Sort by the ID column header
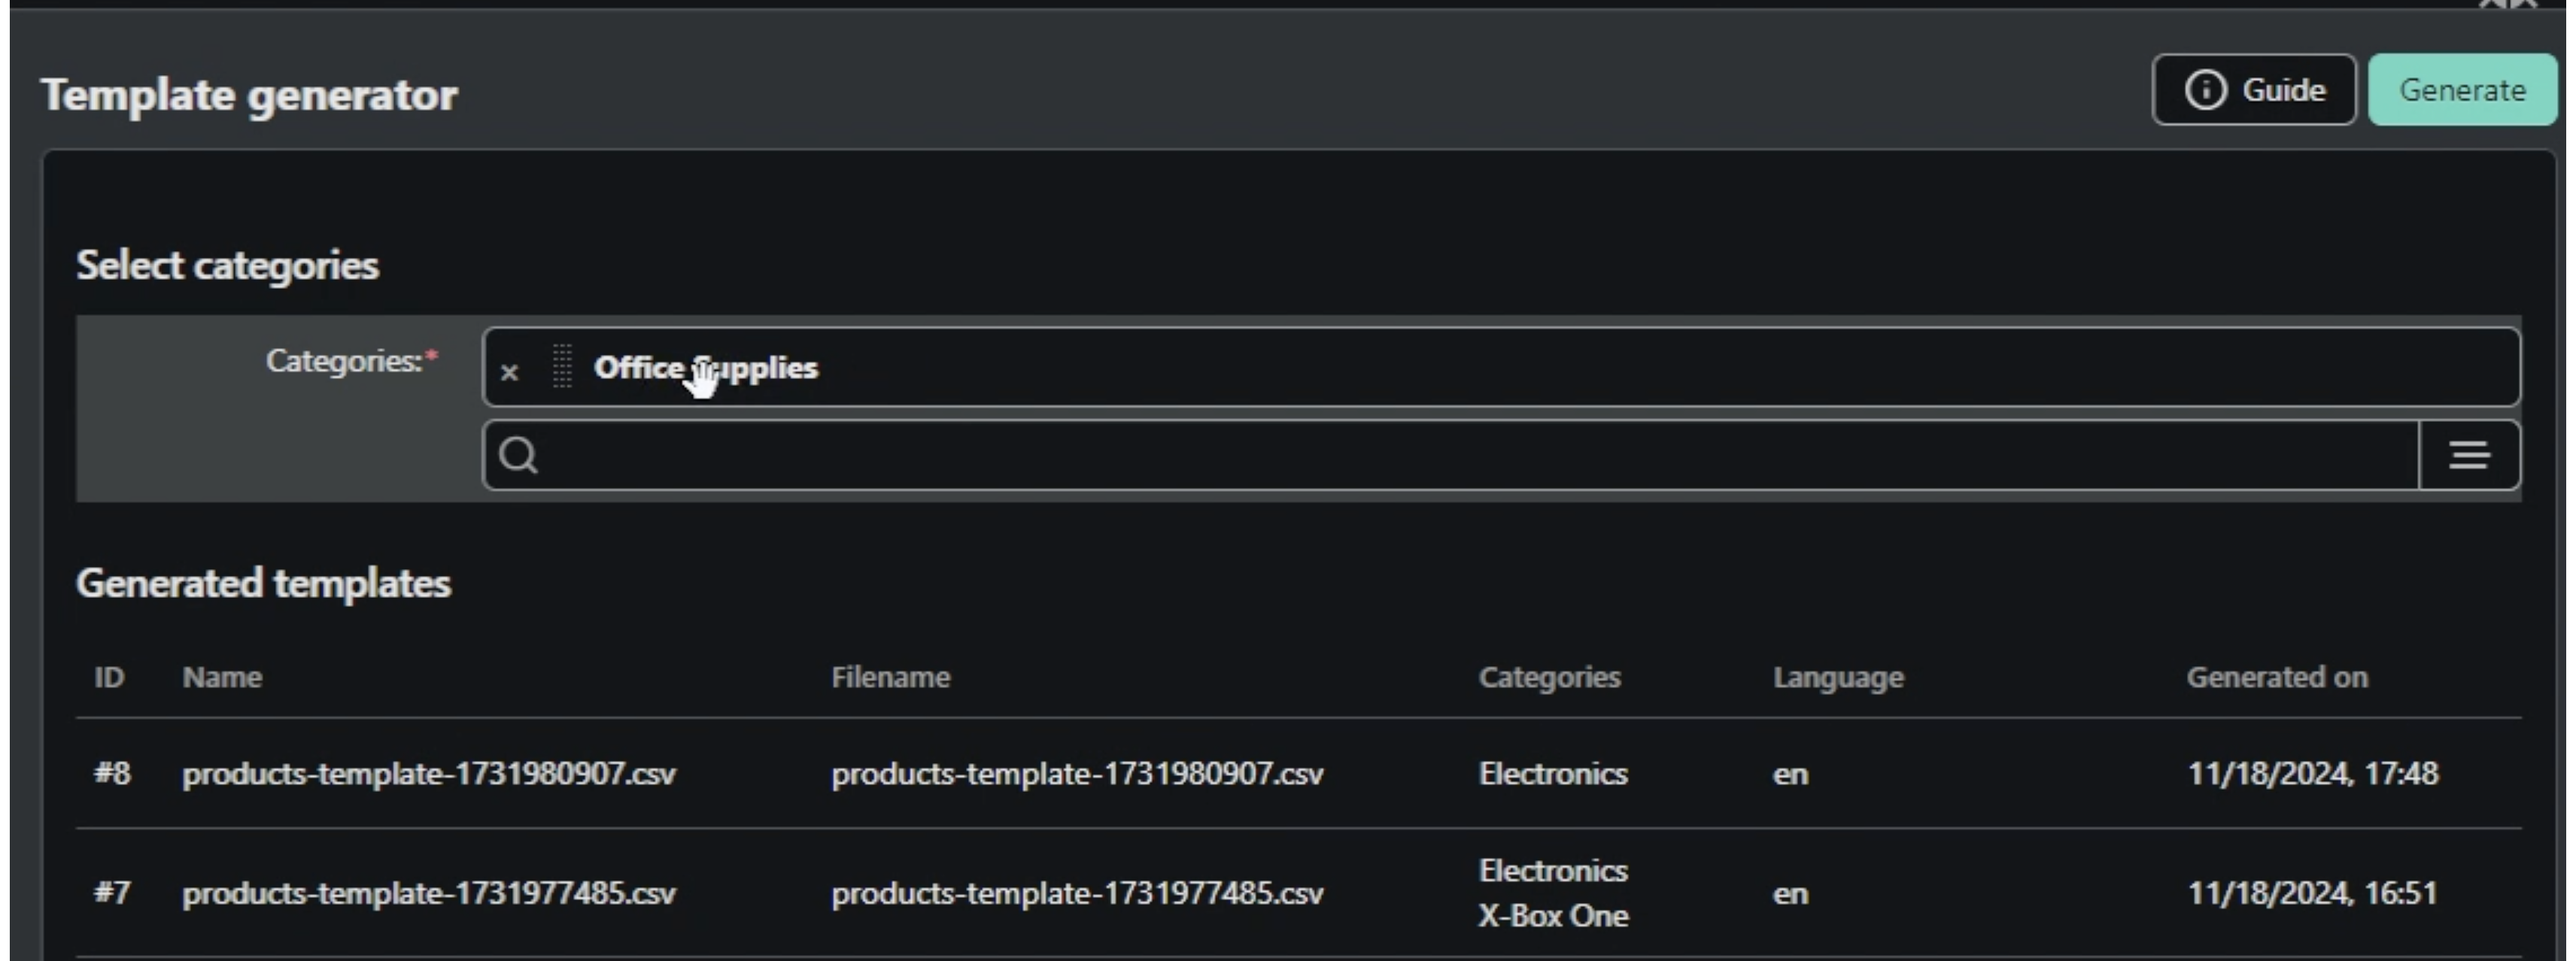The height and width of the screenshot is (961, 2576). [109, 677]
